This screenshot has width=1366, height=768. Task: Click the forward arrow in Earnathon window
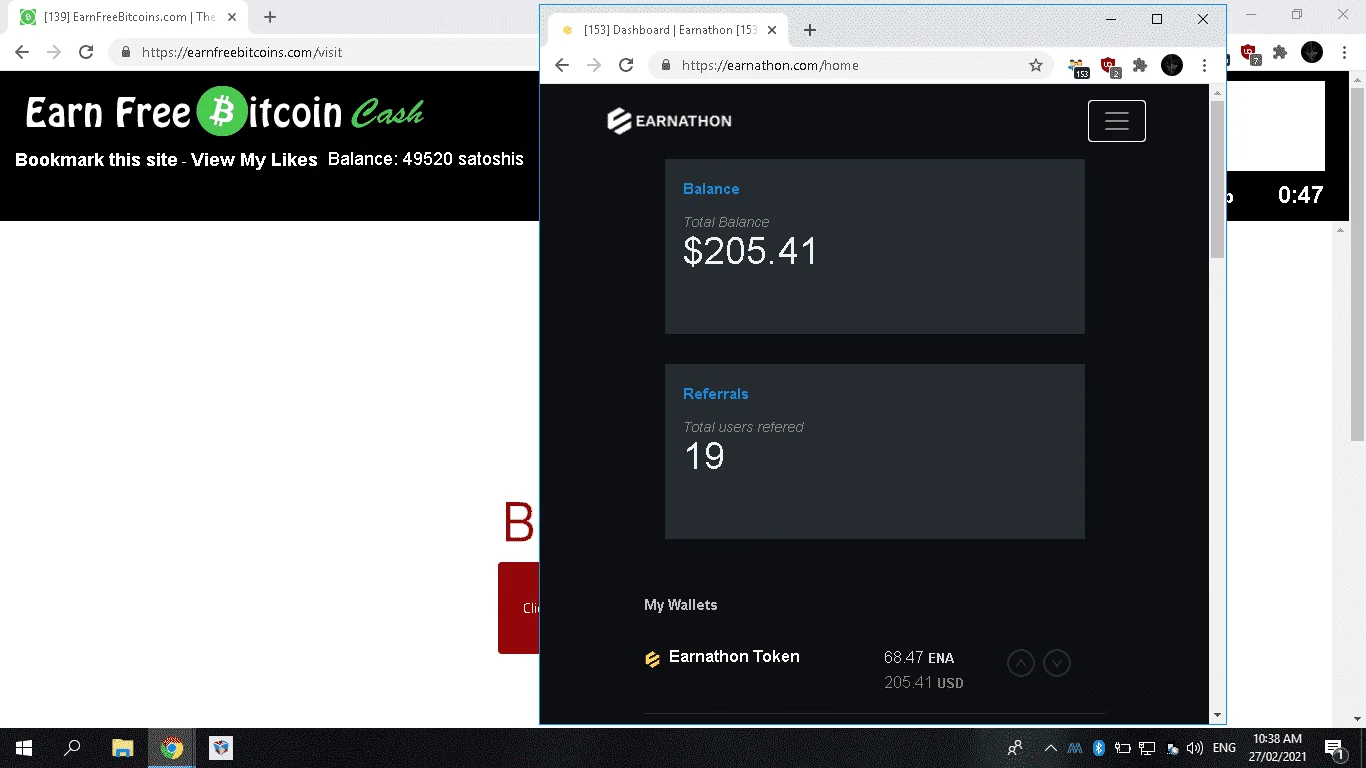coord(594,65)
